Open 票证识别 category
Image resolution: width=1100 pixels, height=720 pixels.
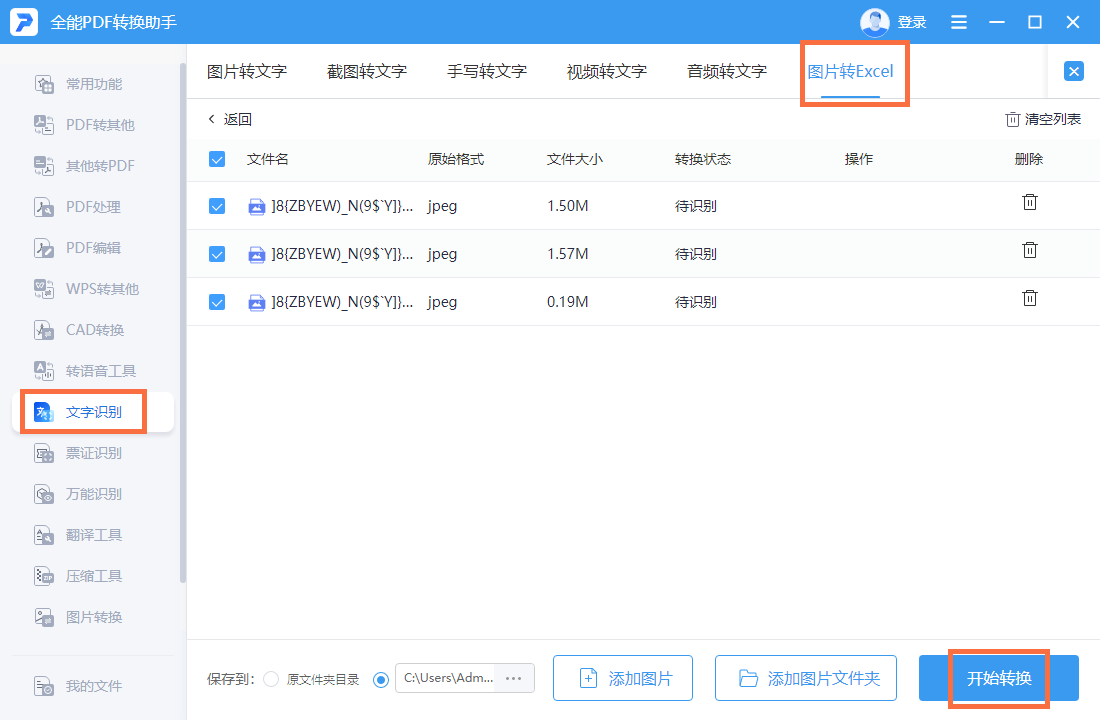pos(78,453)
